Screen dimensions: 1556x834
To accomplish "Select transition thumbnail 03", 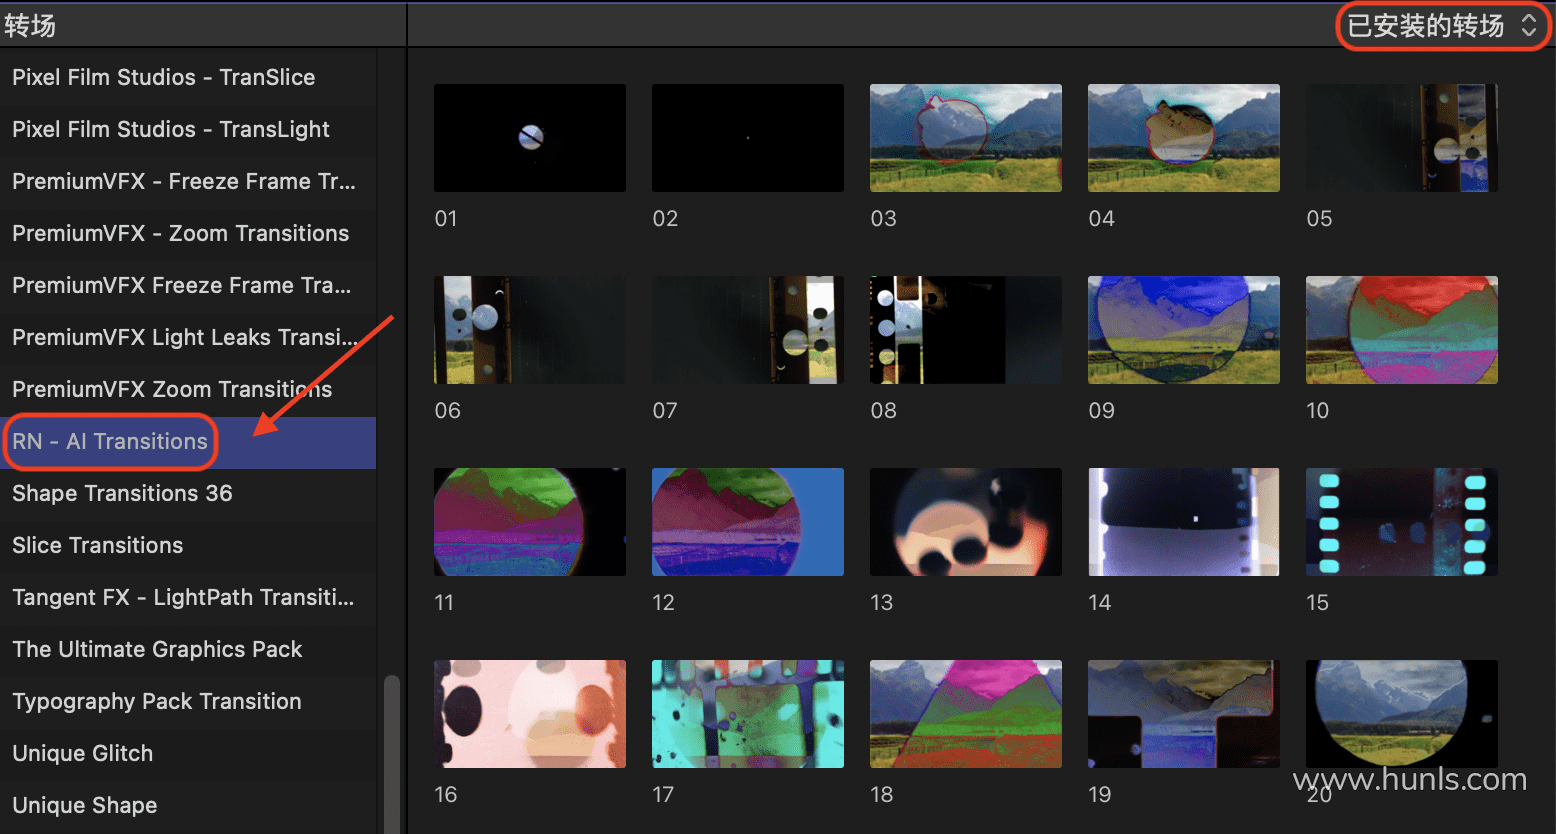I will 966,138.
